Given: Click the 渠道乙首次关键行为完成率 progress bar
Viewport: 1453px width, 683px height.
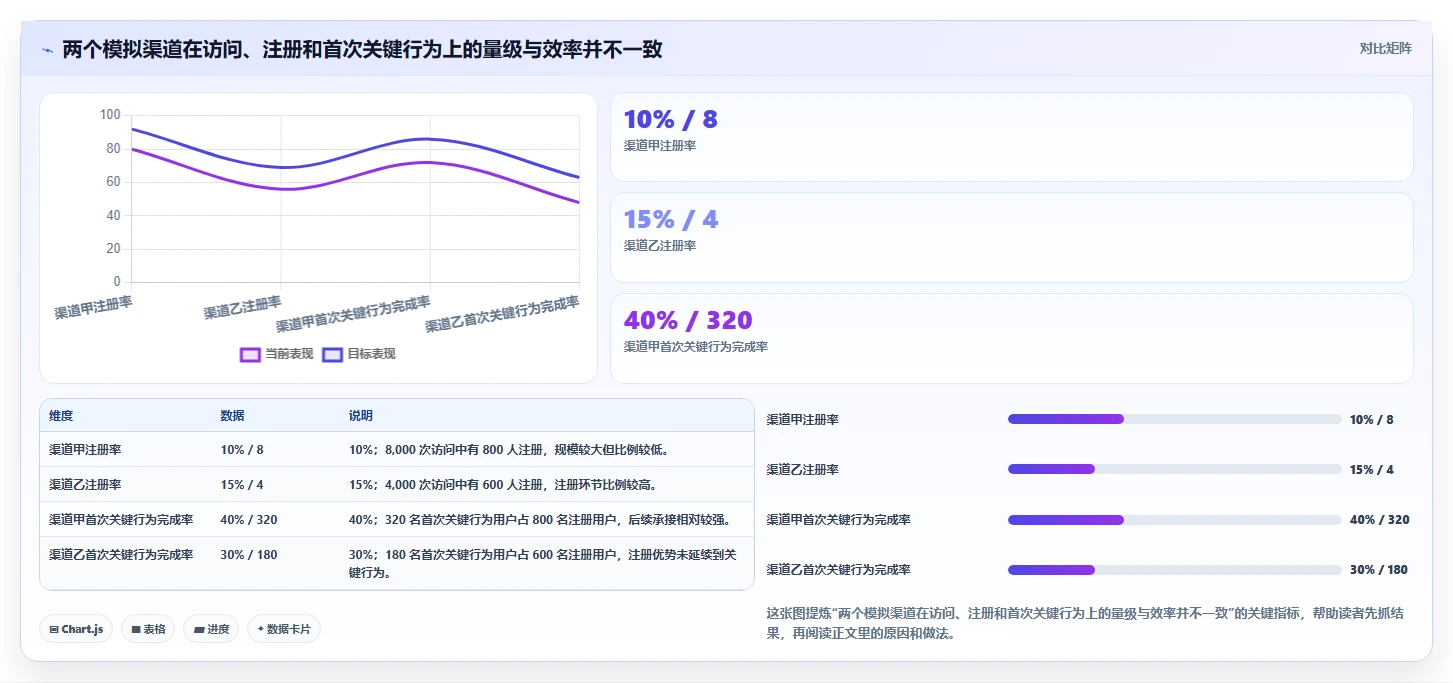Looking at the screenshot, I should click(1175, 569).
